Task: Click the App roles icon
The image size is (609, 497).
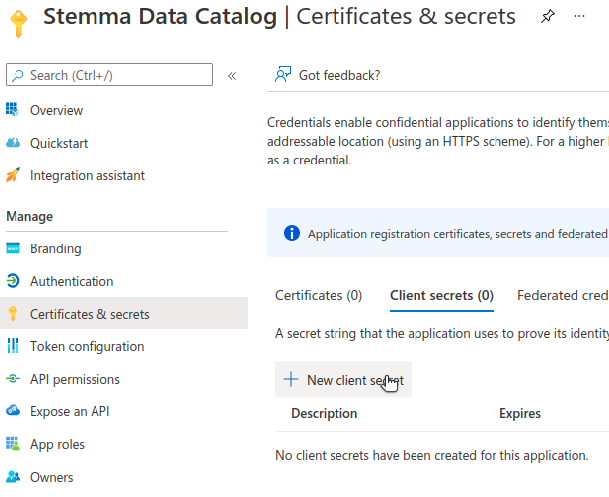Action: pyautogui.click(x=13, y=444)
